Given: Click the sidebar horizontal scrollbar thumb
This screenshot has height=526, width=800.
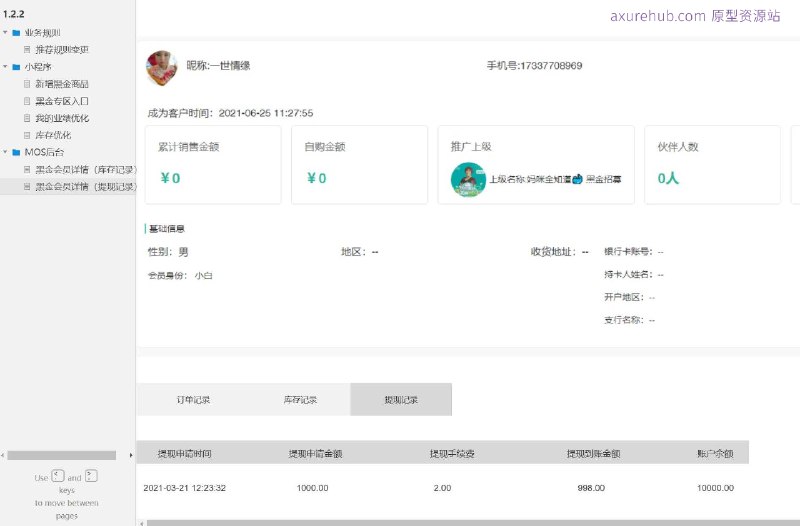Looking at the screenshot, I should pyautogui.click(x=62, y=455).
